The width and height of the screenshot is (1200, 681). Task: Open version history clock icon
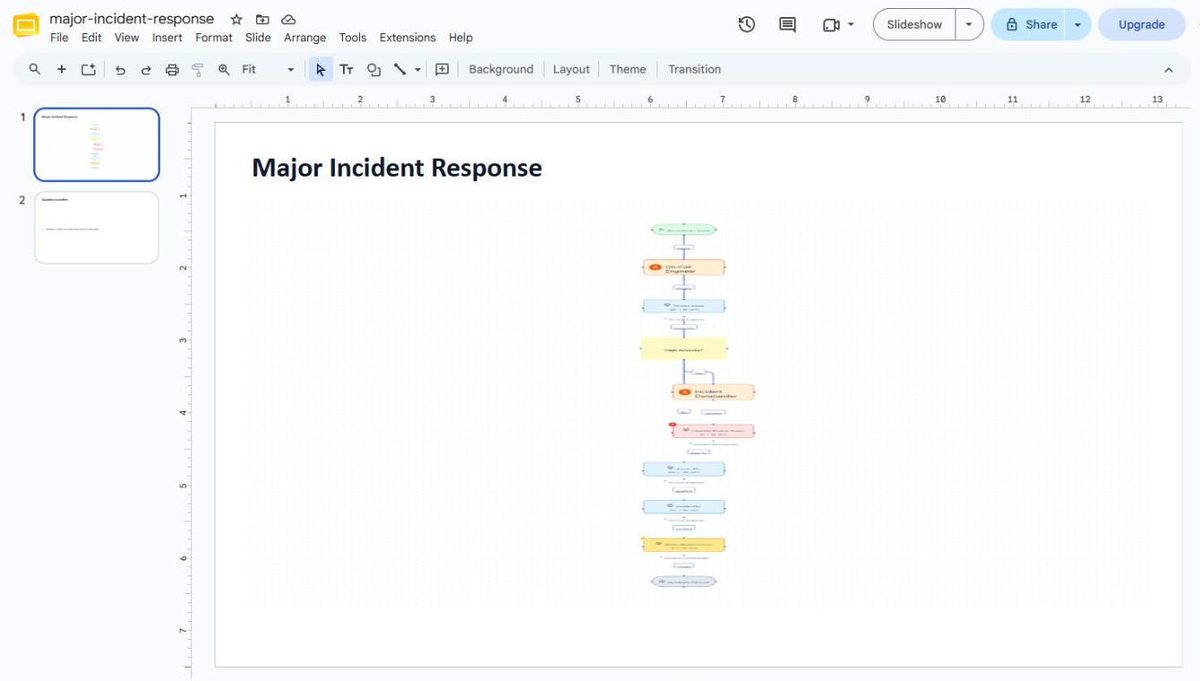tap(747, 25)
